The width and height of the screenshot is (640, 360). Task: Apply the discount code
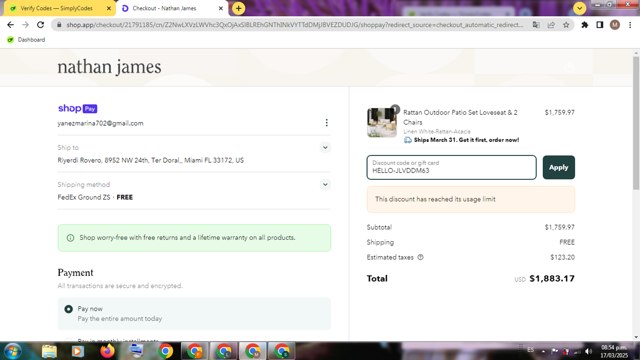[x=558, y=167]
